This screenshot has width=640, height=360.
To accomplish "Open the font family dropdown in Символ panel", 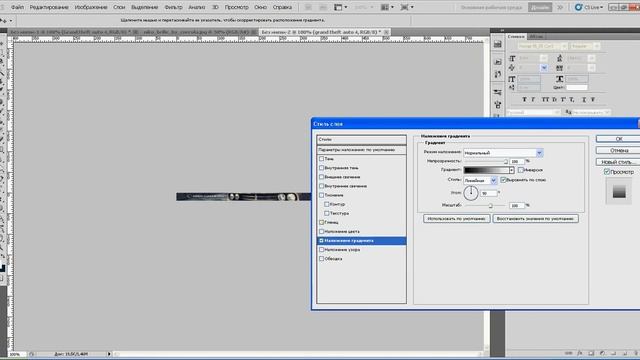I will 564,46.
